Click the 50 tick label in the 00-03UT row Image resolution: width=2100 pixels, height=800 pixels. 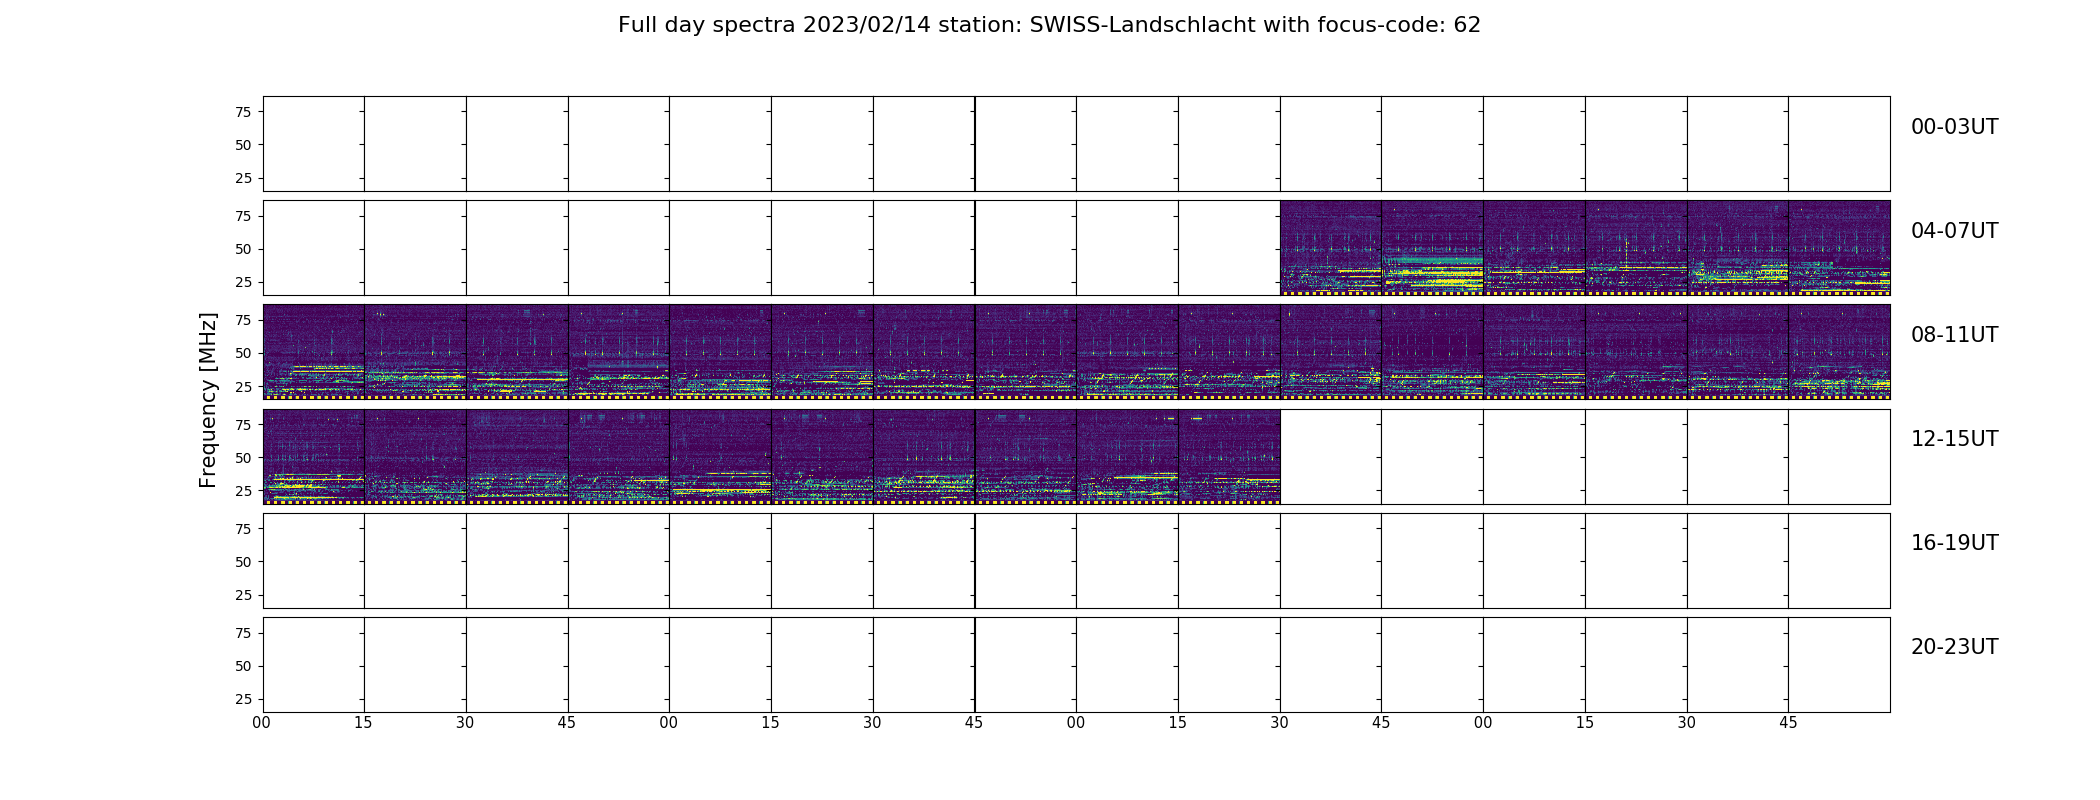point(243,145)
